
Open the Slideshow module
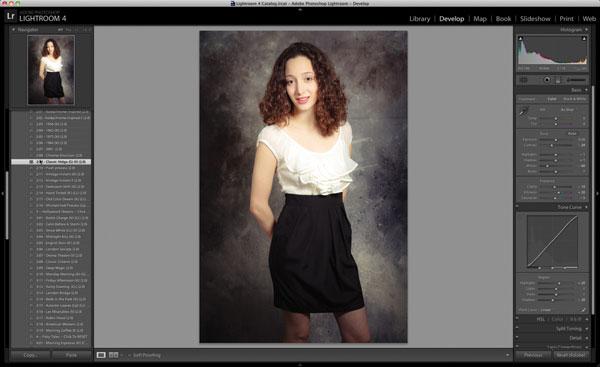[x=535, y=19]
